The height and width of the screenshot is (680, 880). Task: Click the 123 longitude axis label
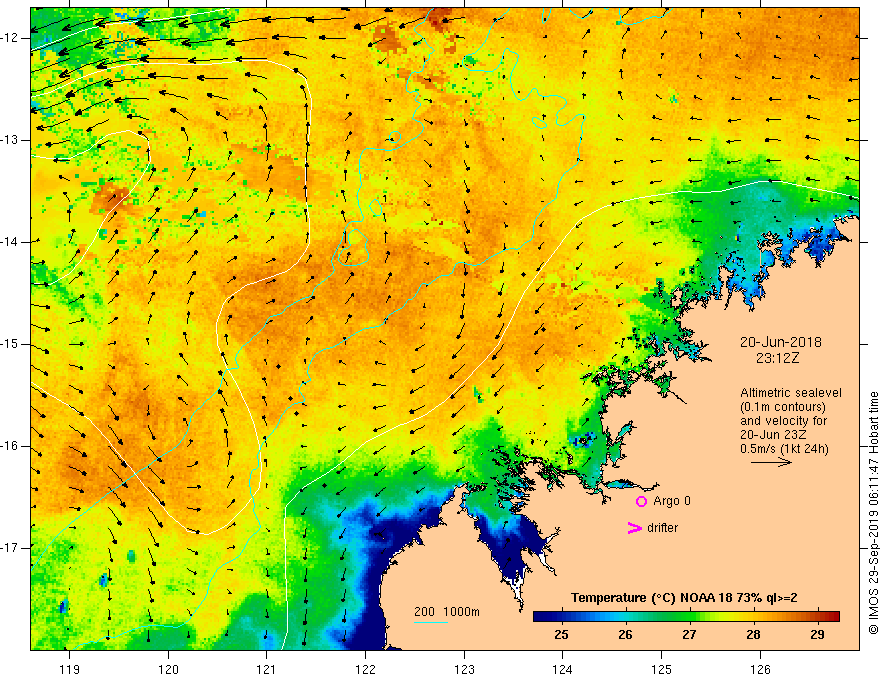click(464, 669)
